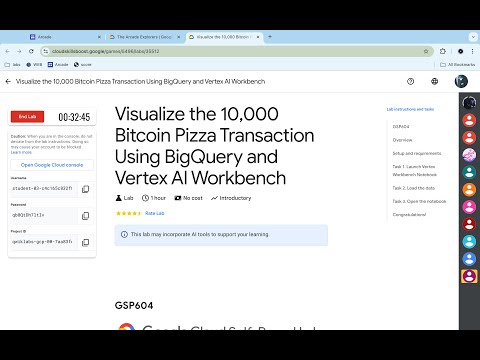Switch to The Arcade Explorers tab
Viewport: 480px width, 360px height.
click(x=145, y=37)
